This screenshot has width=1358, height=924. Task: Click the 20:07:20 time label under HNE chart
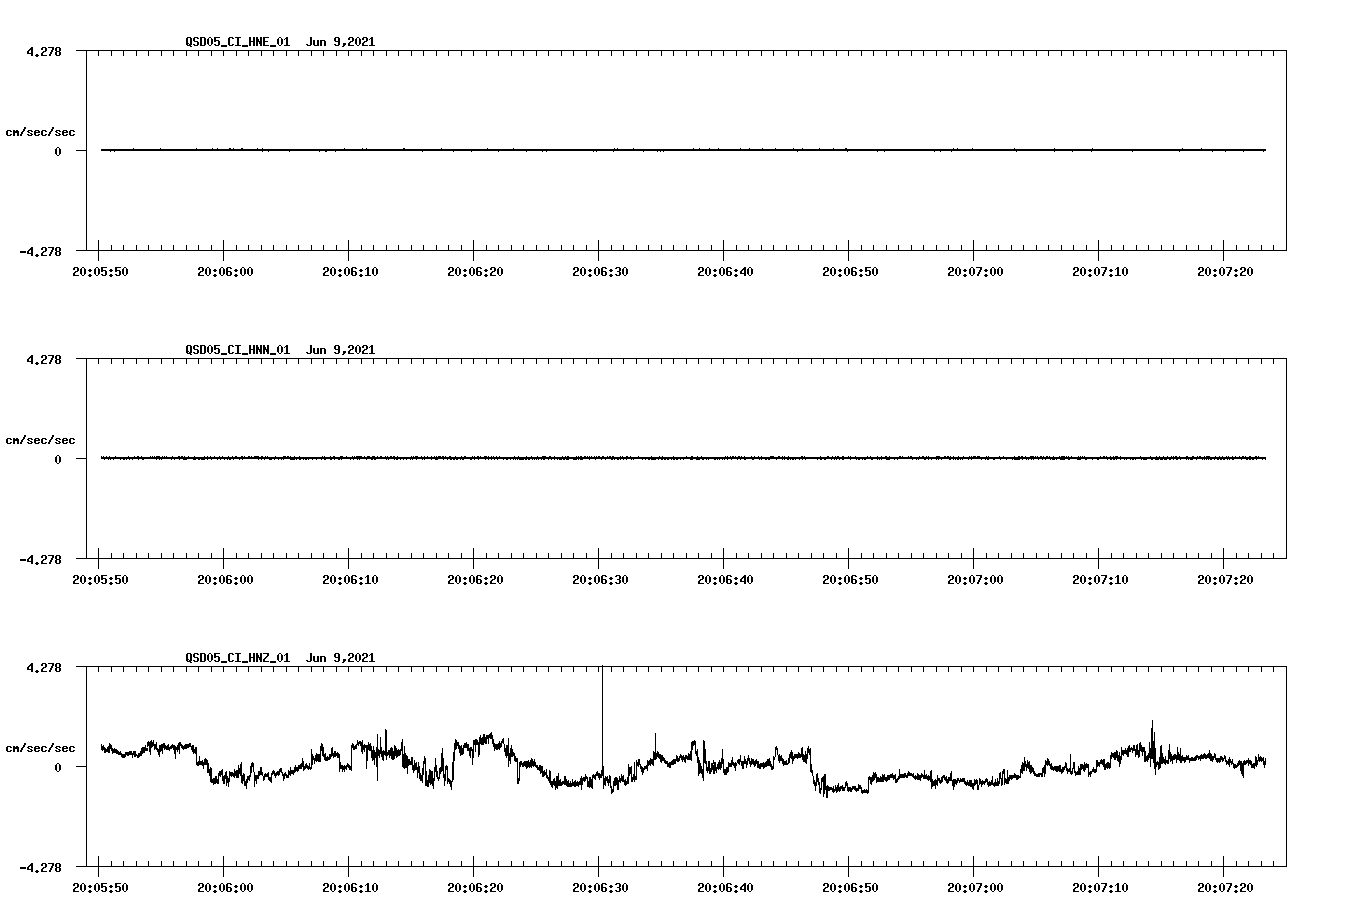[x=1225, y=271]
